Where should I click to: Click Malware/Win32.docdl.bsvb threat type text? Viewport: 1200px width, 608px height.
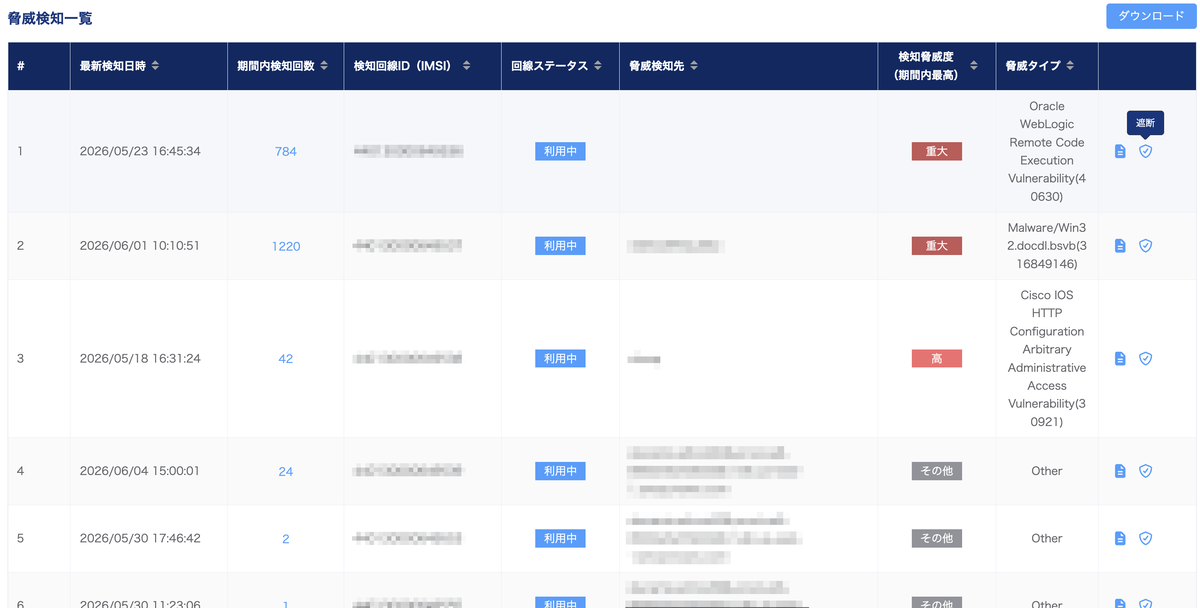coord(1047,246)
